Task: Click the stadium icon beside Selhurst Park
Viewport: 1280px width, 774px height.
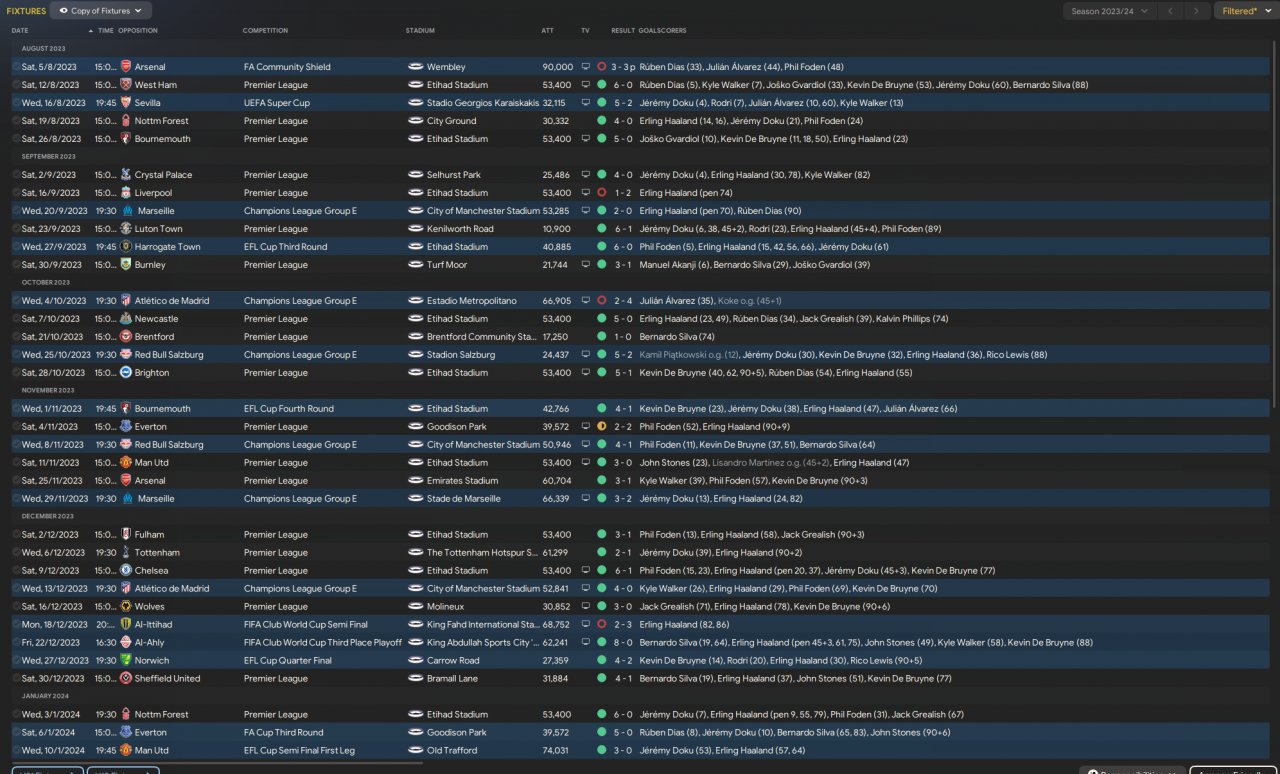Action: tap(416, 175)
